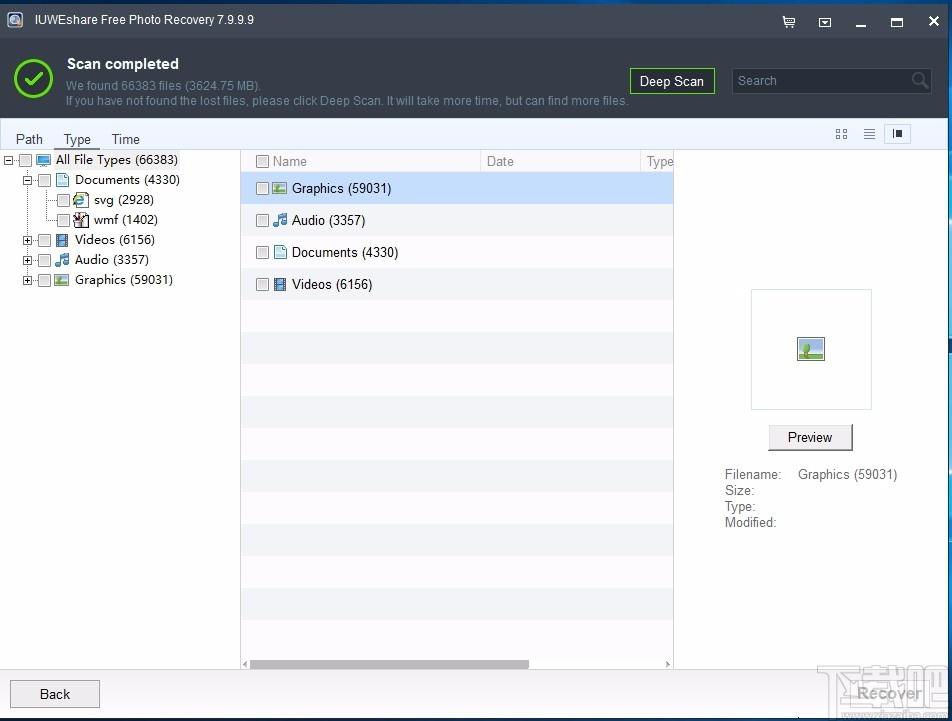Select Graphics (59031) row in file list
The width and height of the screenshot is (952, 721).
[x=457, y=188]
